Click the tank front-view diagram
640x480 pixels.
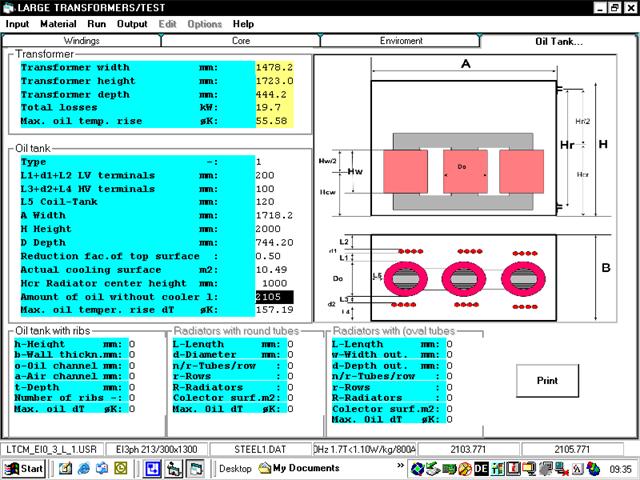[463, 148]
